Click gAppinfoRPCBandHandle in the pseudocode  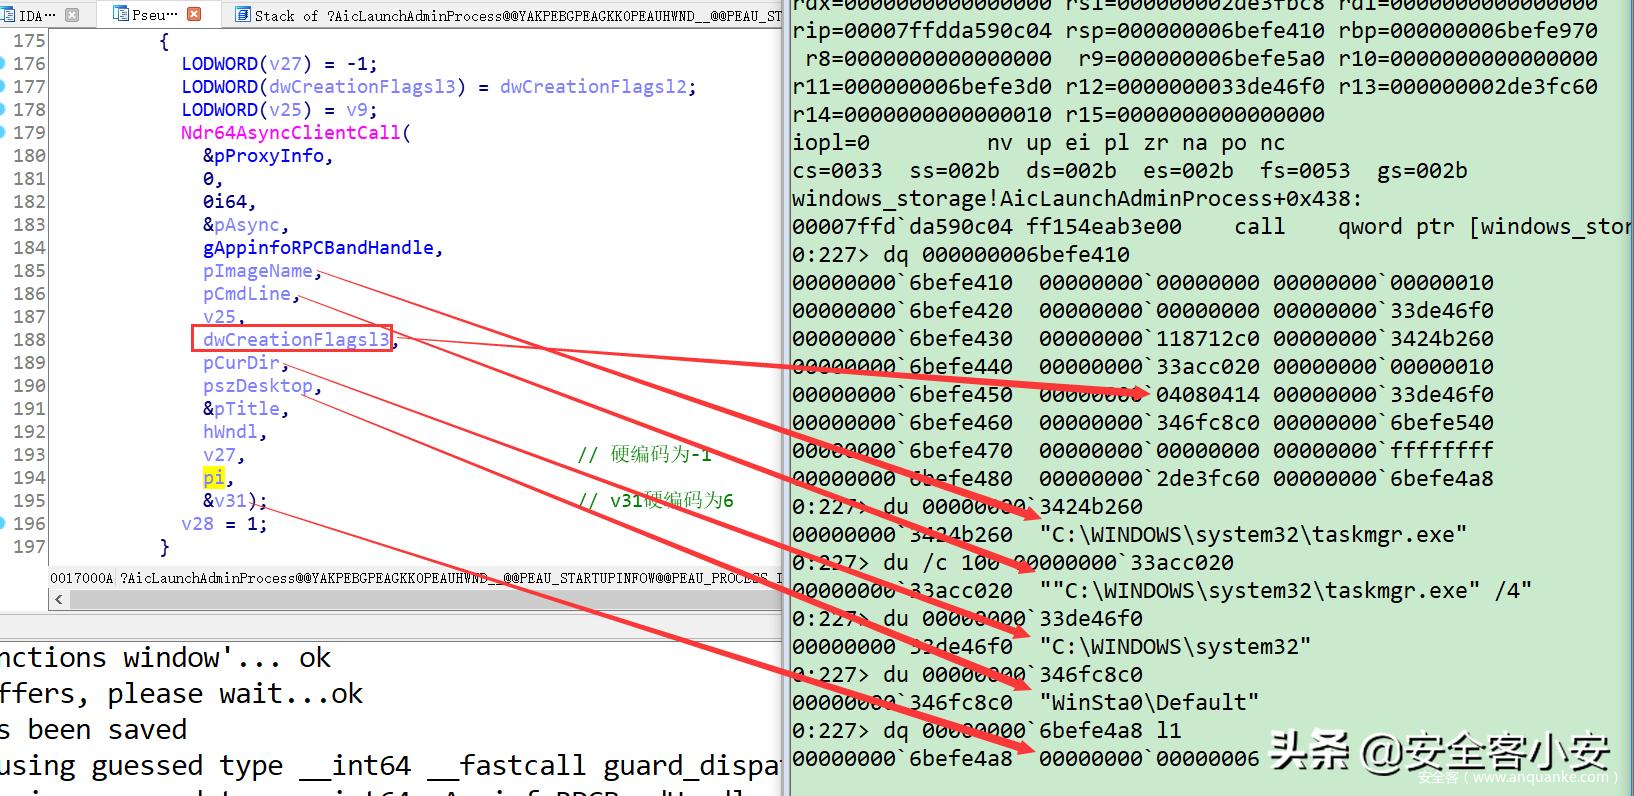click(x=319, y=248)
